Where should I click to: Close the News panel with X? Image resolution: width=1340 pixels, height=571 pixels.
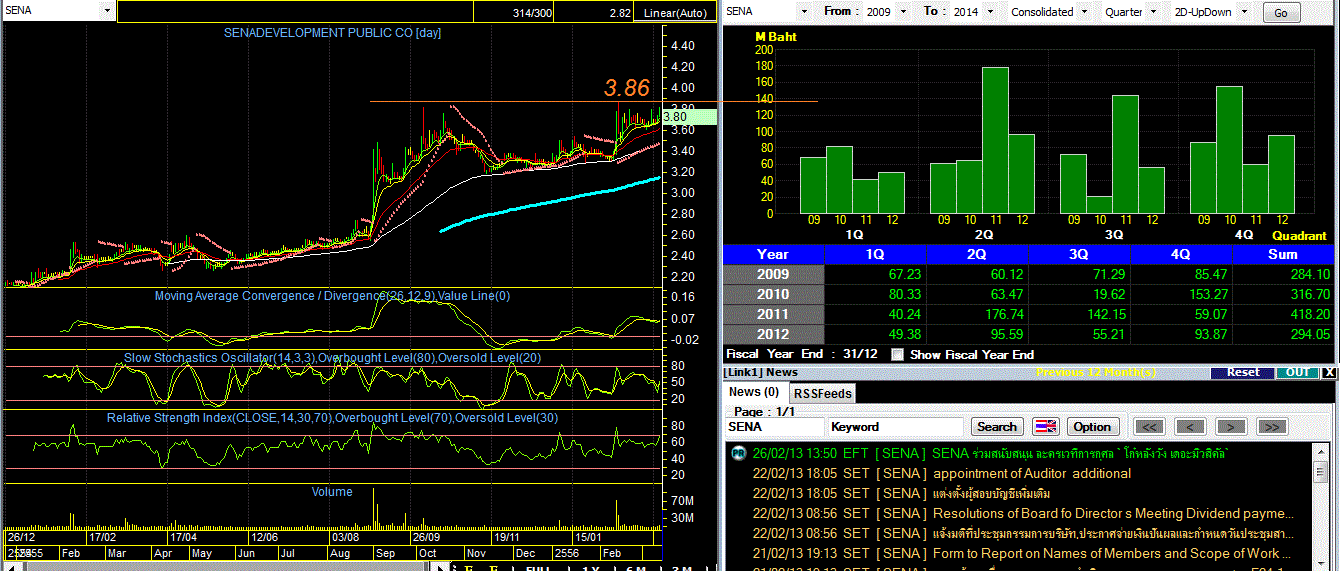(x=1329, y=372)
